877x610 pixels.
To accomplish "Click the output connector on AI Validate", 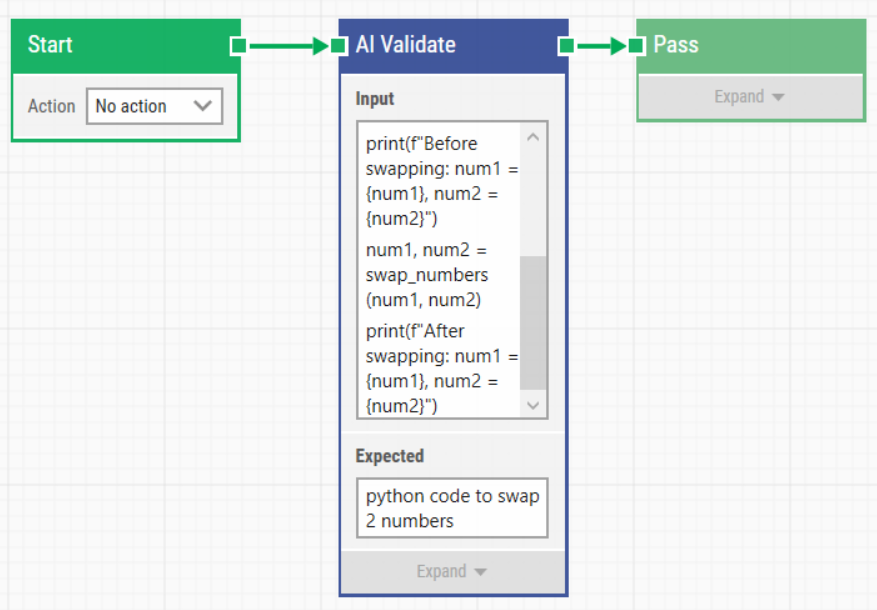I will (567, 45).
